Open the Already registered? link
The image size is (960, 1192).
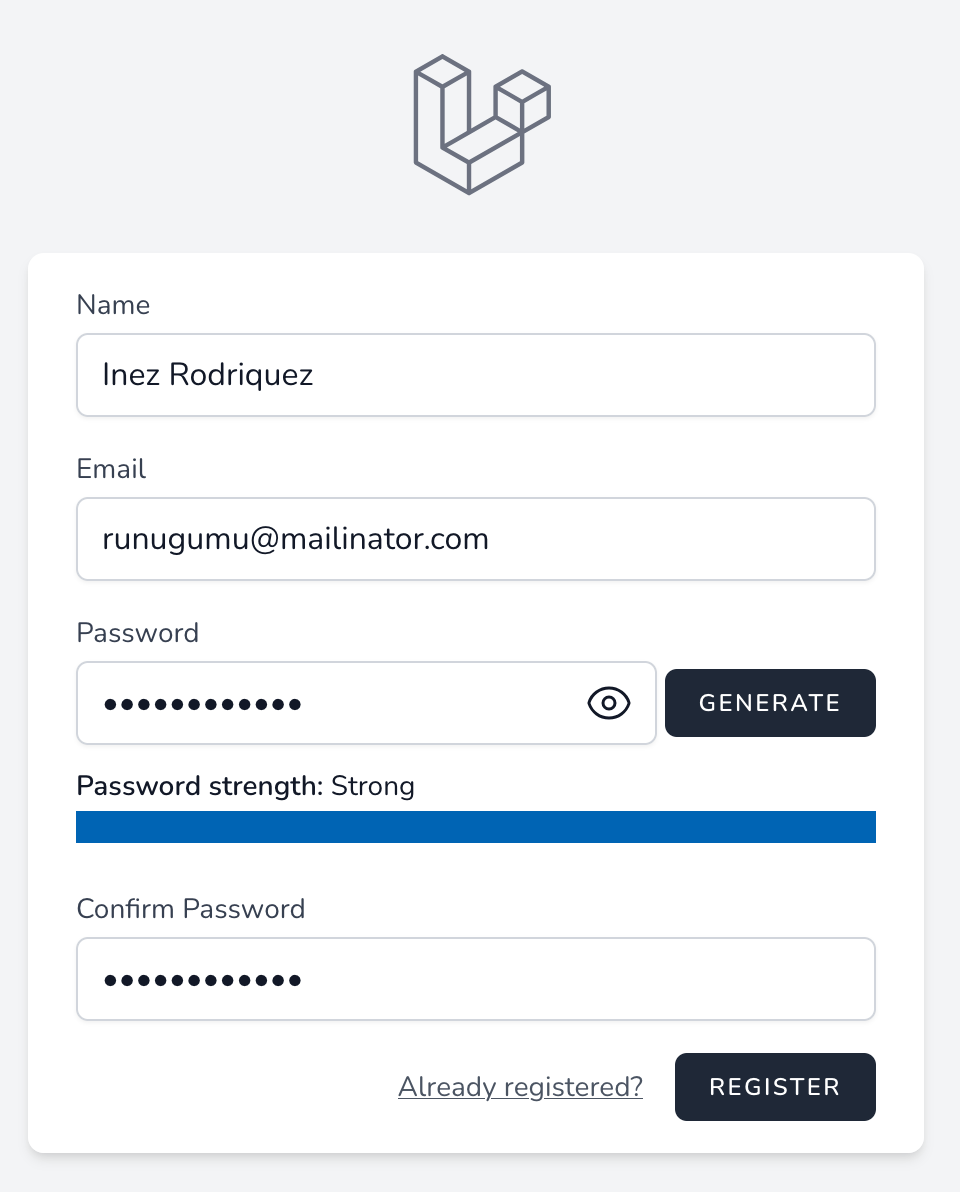click(x=520, y=1087)
